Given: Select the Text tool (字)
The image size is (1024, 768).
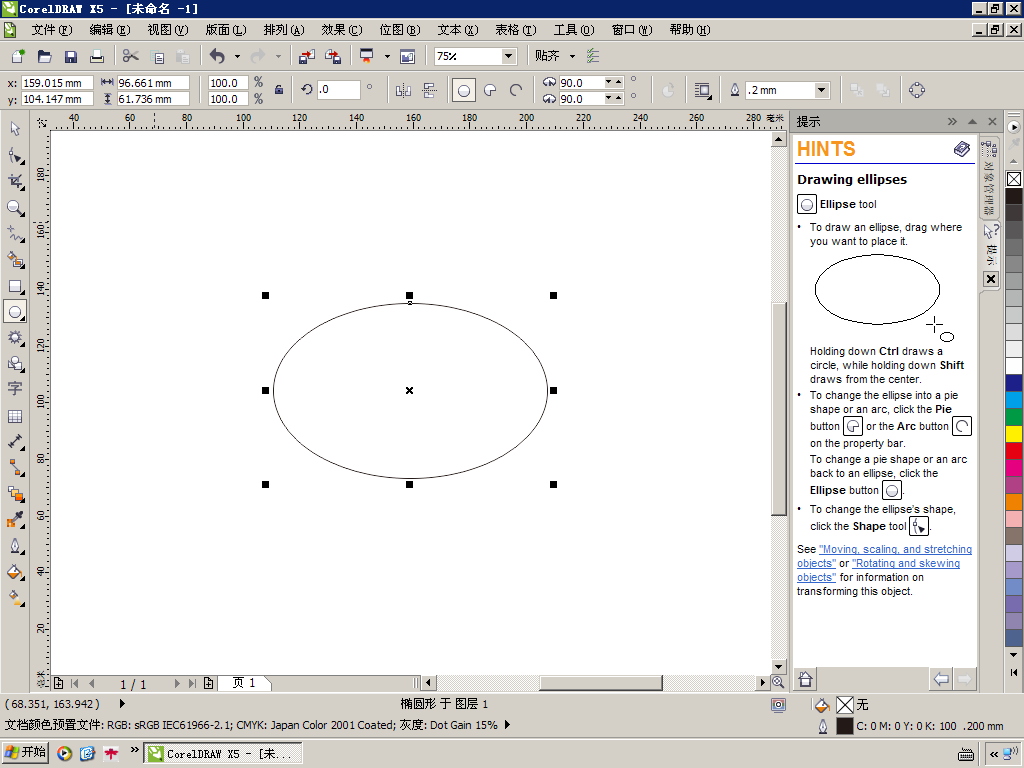Looking at the screenshot, I should coord(15,389).
